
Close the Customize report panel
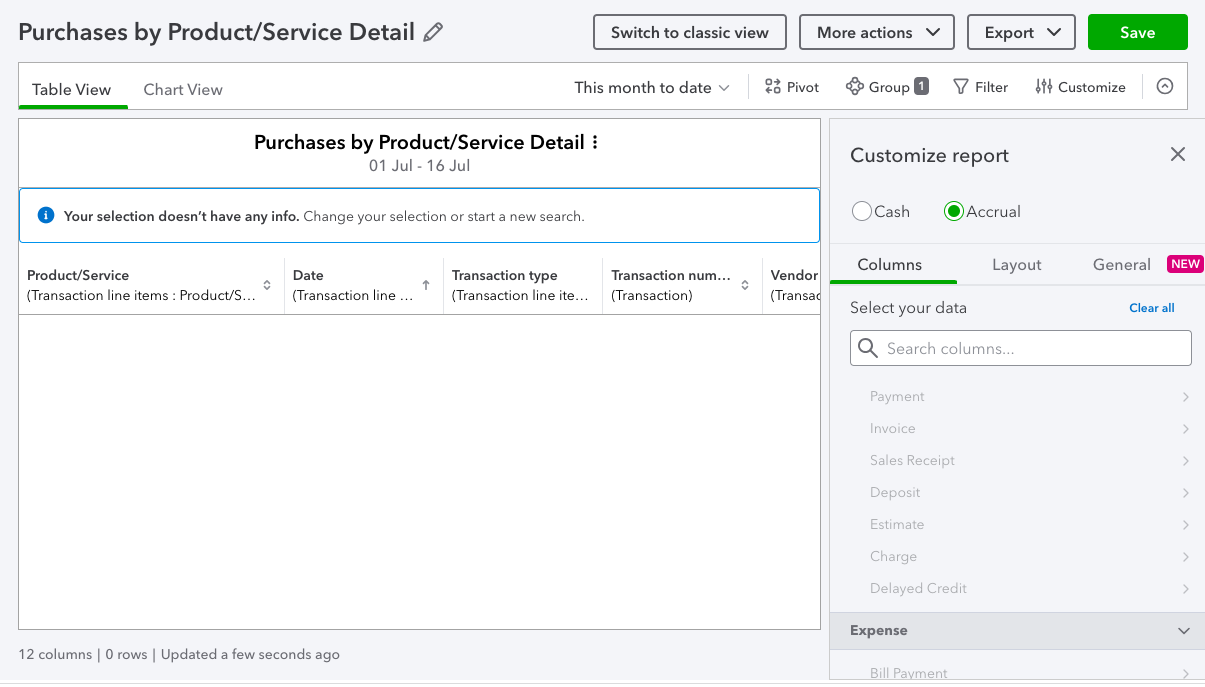point(1178,154)
